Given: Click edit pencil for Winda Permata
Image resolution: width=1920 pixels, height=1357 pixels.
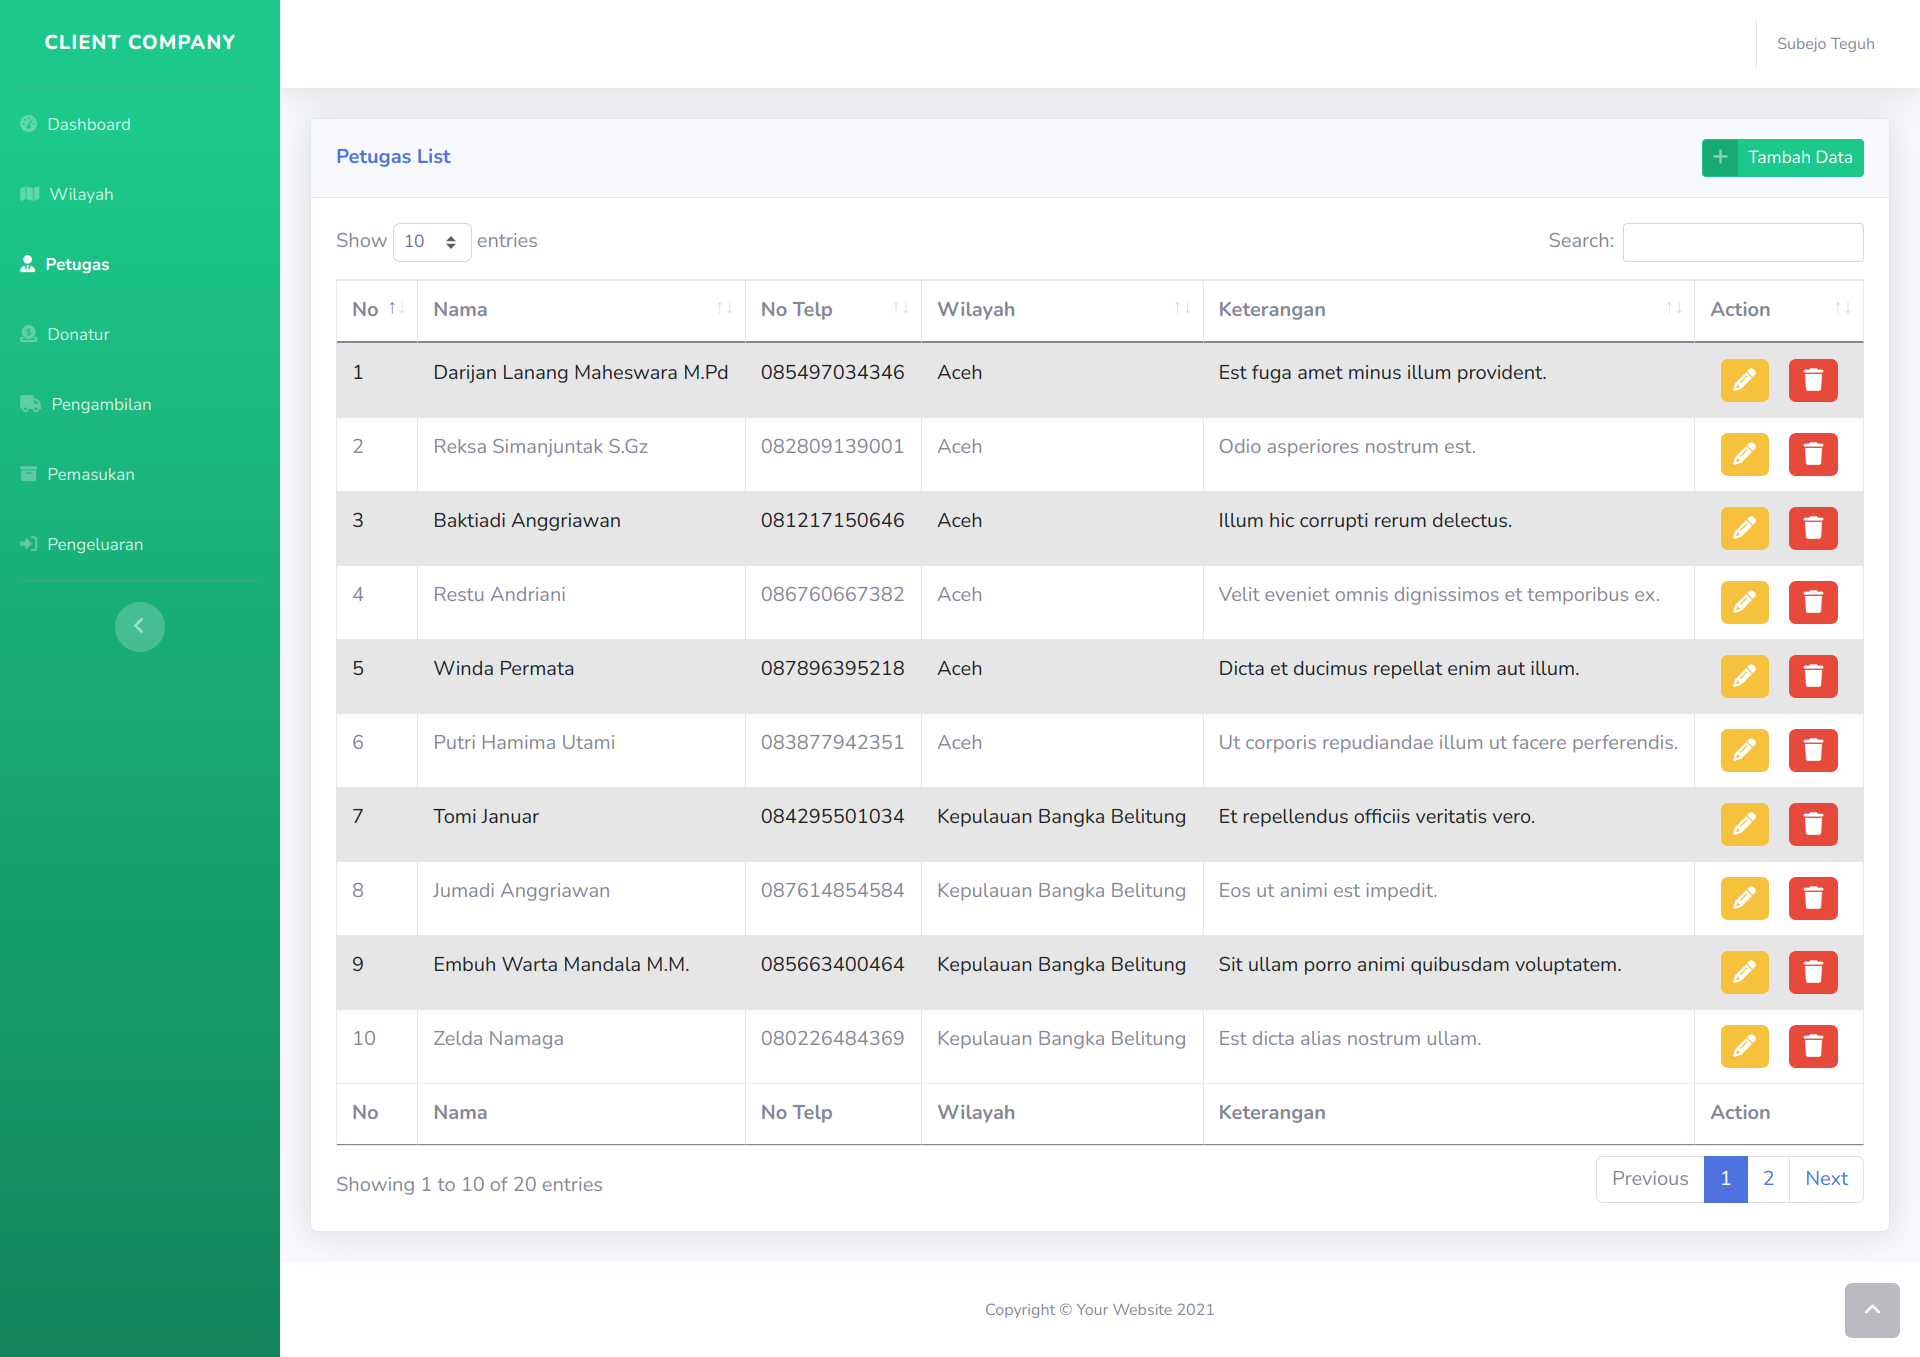Looking at the screenshot, I should pos(1744,676).
